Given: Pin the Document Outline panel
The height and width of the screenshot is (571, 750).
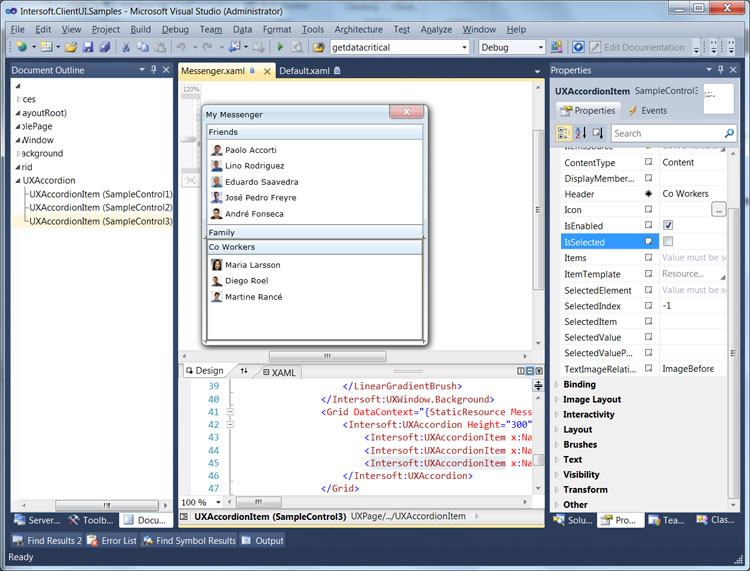Looking at the screenshot, I should (154, 70).
